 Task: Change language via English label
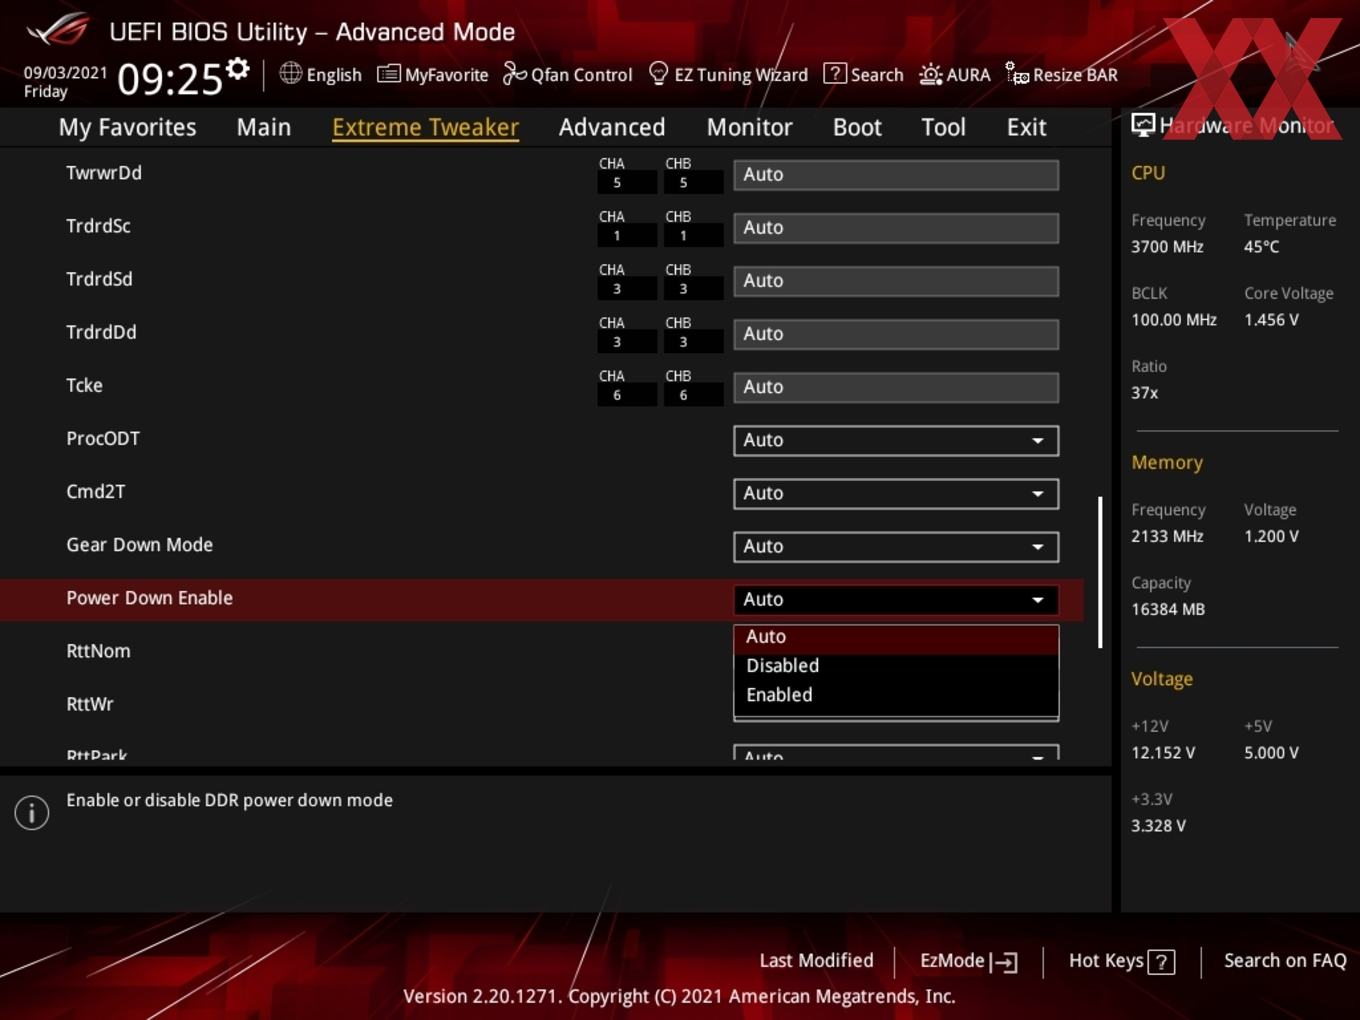click(x=334, y=75)
